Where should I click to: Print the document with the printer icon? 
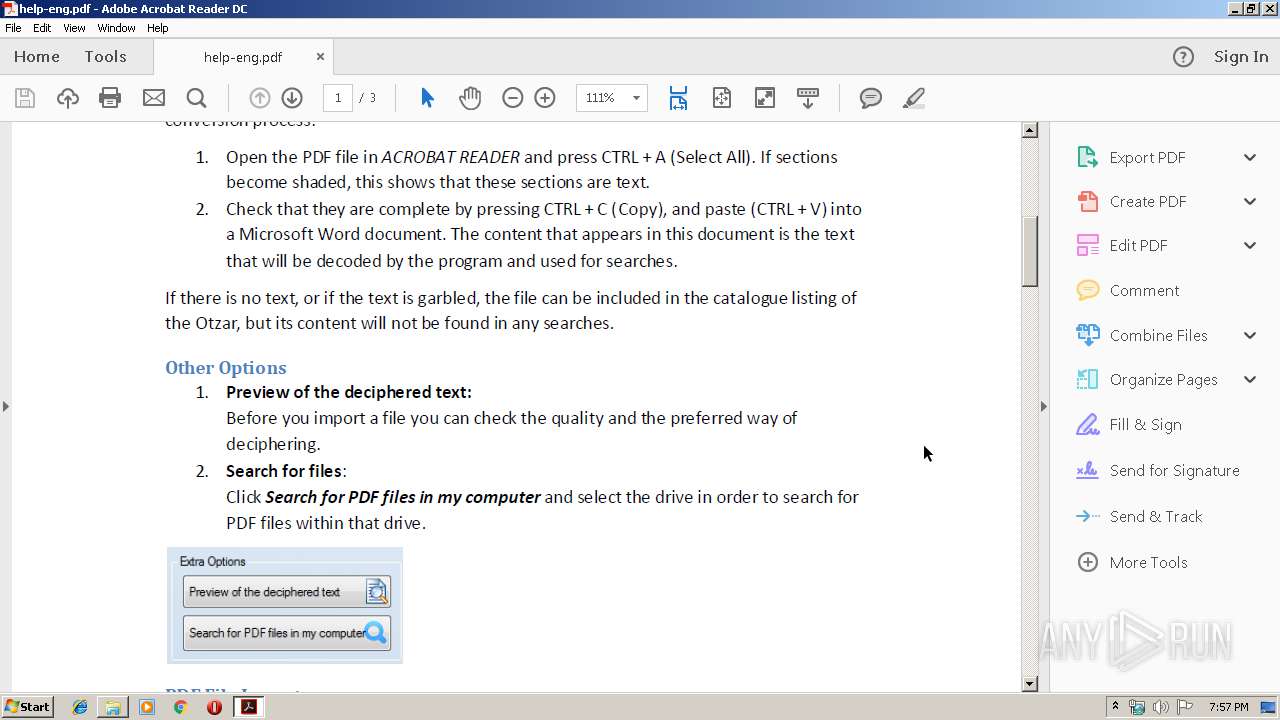click(110, 98)
